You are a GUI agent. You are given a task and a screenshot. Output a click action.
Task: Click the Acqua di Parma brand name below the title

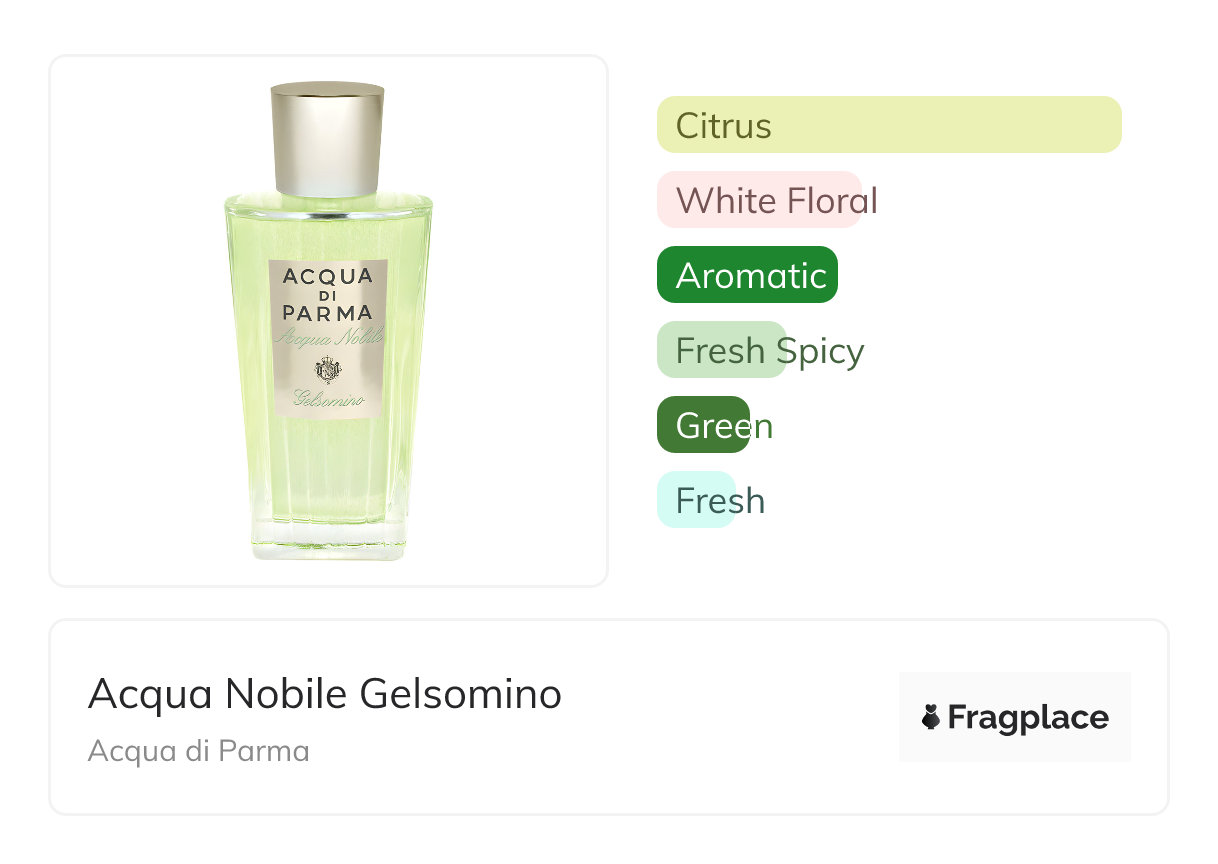coord(198,751)
